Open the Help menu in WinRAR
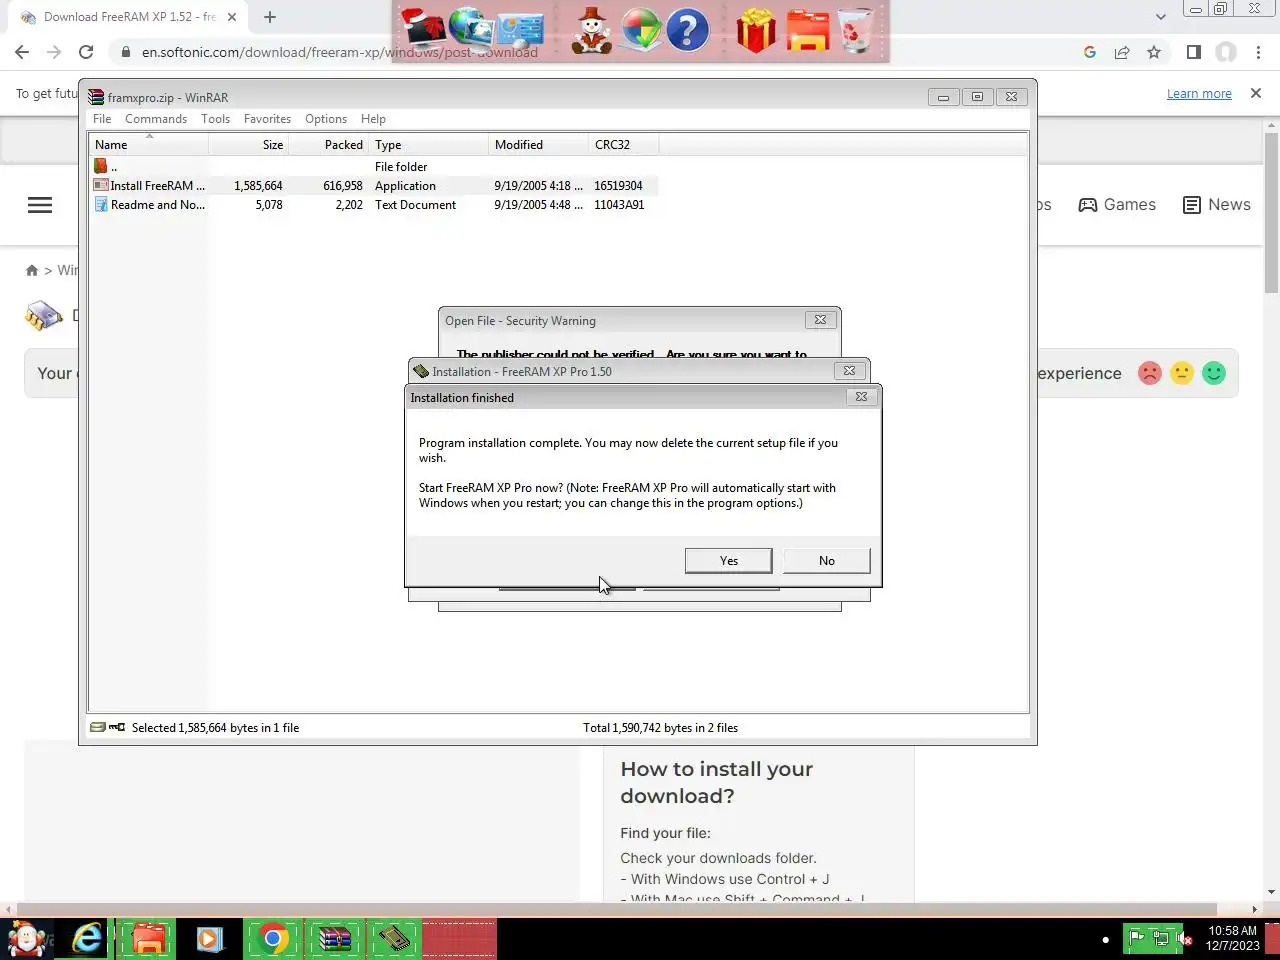Image resolution: width=1280 pixels, height=960 pixels. (x=373, y=119)
